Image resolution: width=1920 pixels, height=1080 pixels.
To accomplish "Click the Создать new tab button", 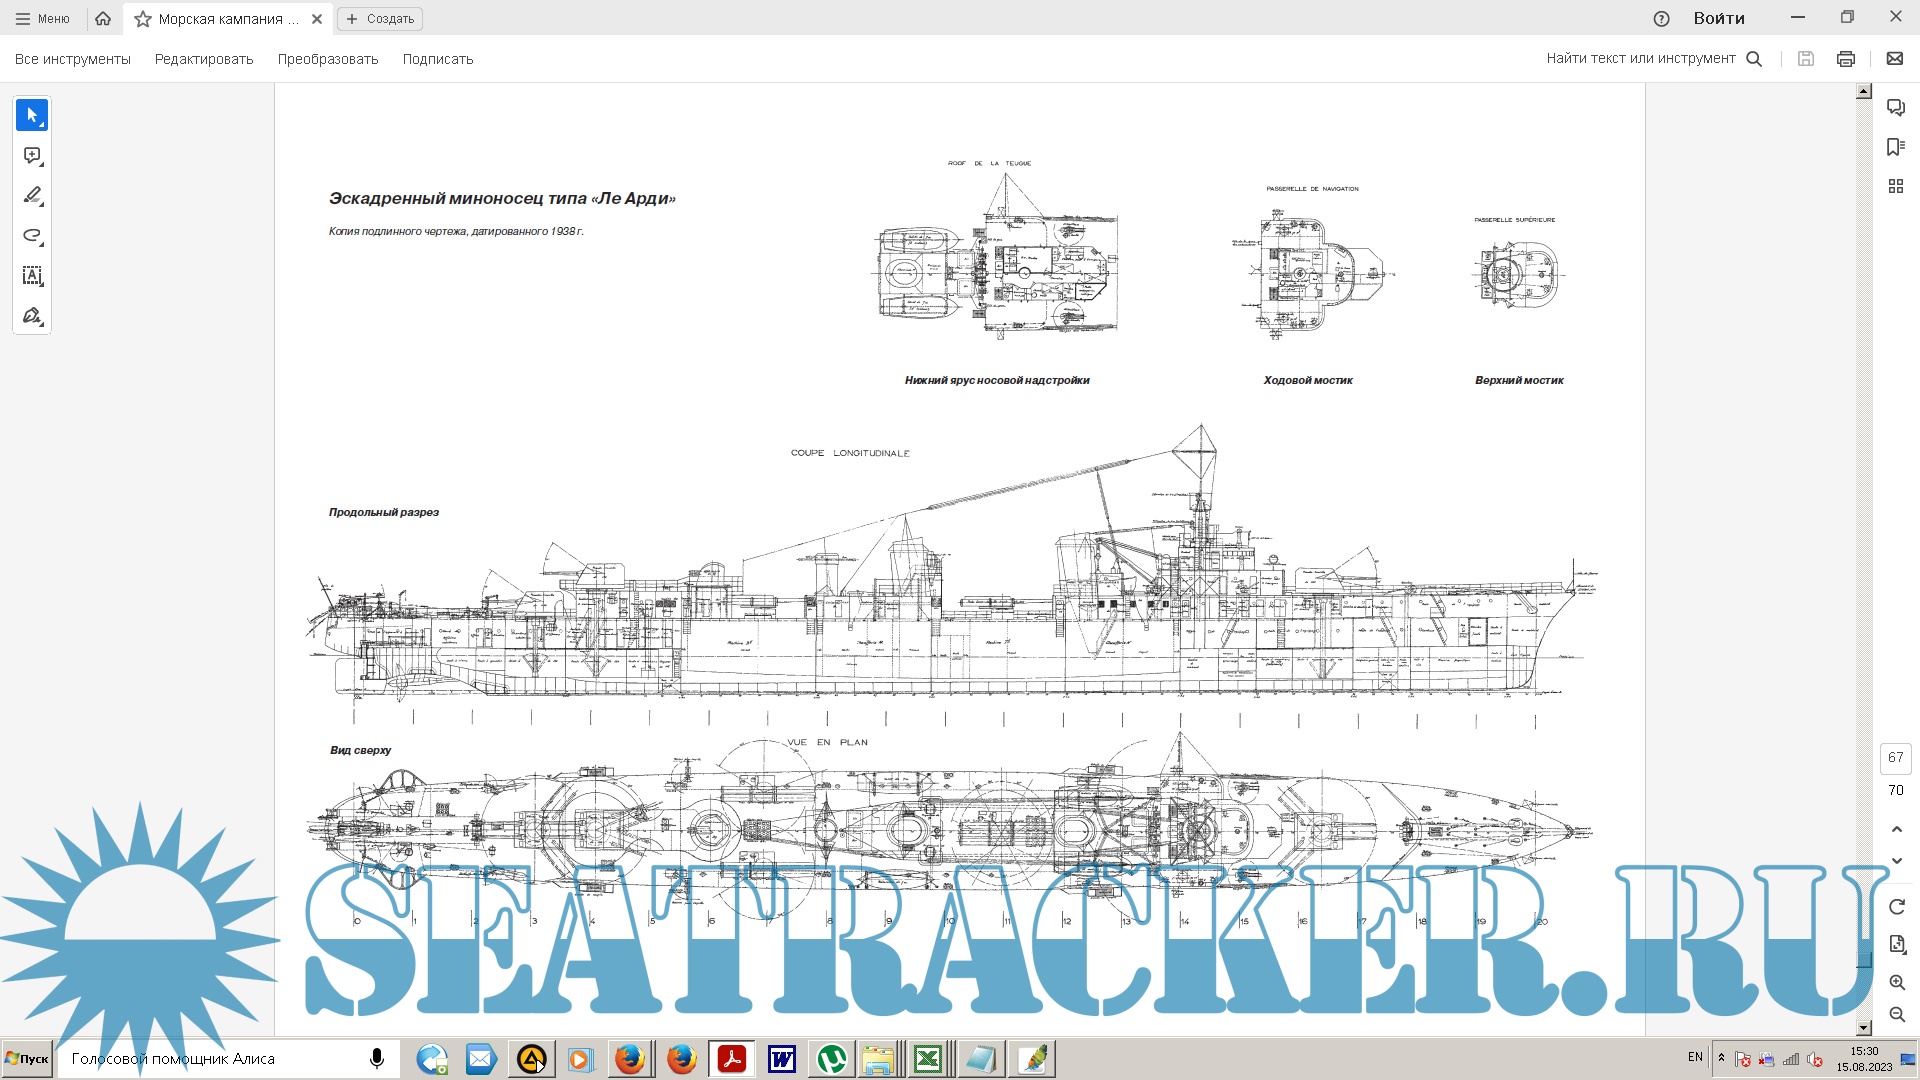I will click(380, 19).
